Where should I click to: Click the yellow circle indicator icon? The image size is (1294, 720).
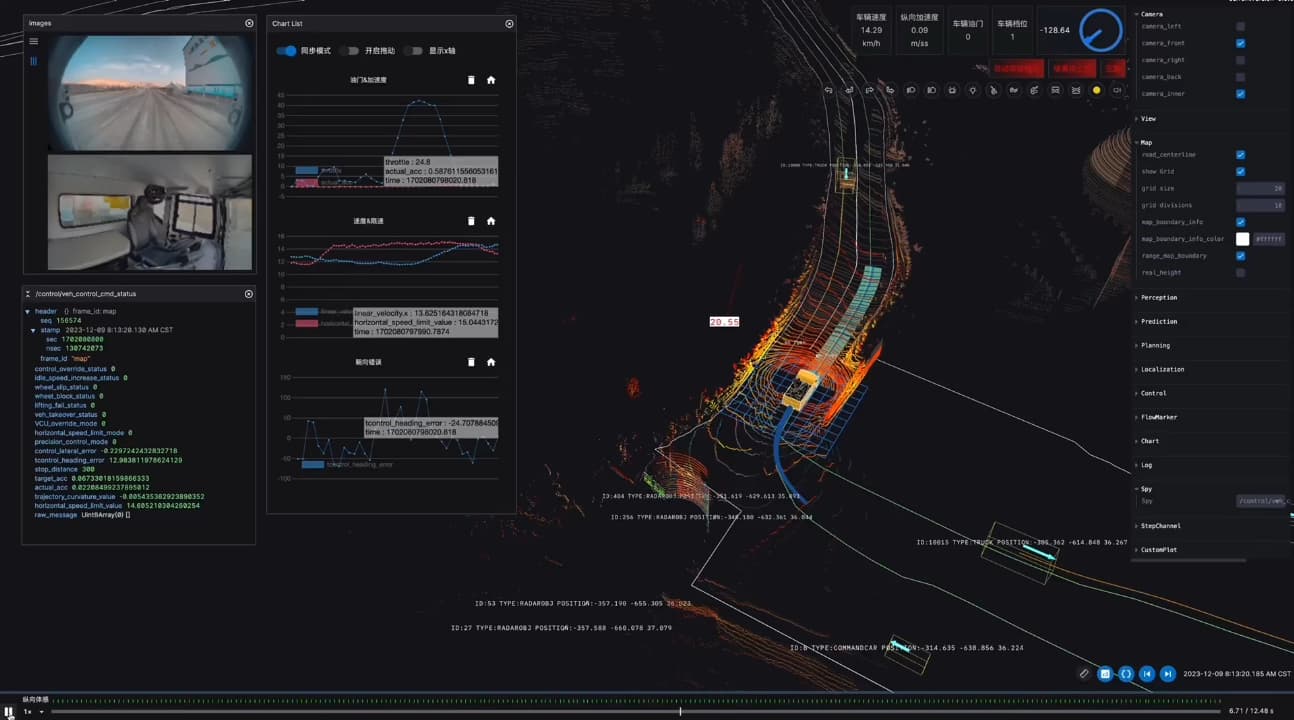tap(1097, 90)
